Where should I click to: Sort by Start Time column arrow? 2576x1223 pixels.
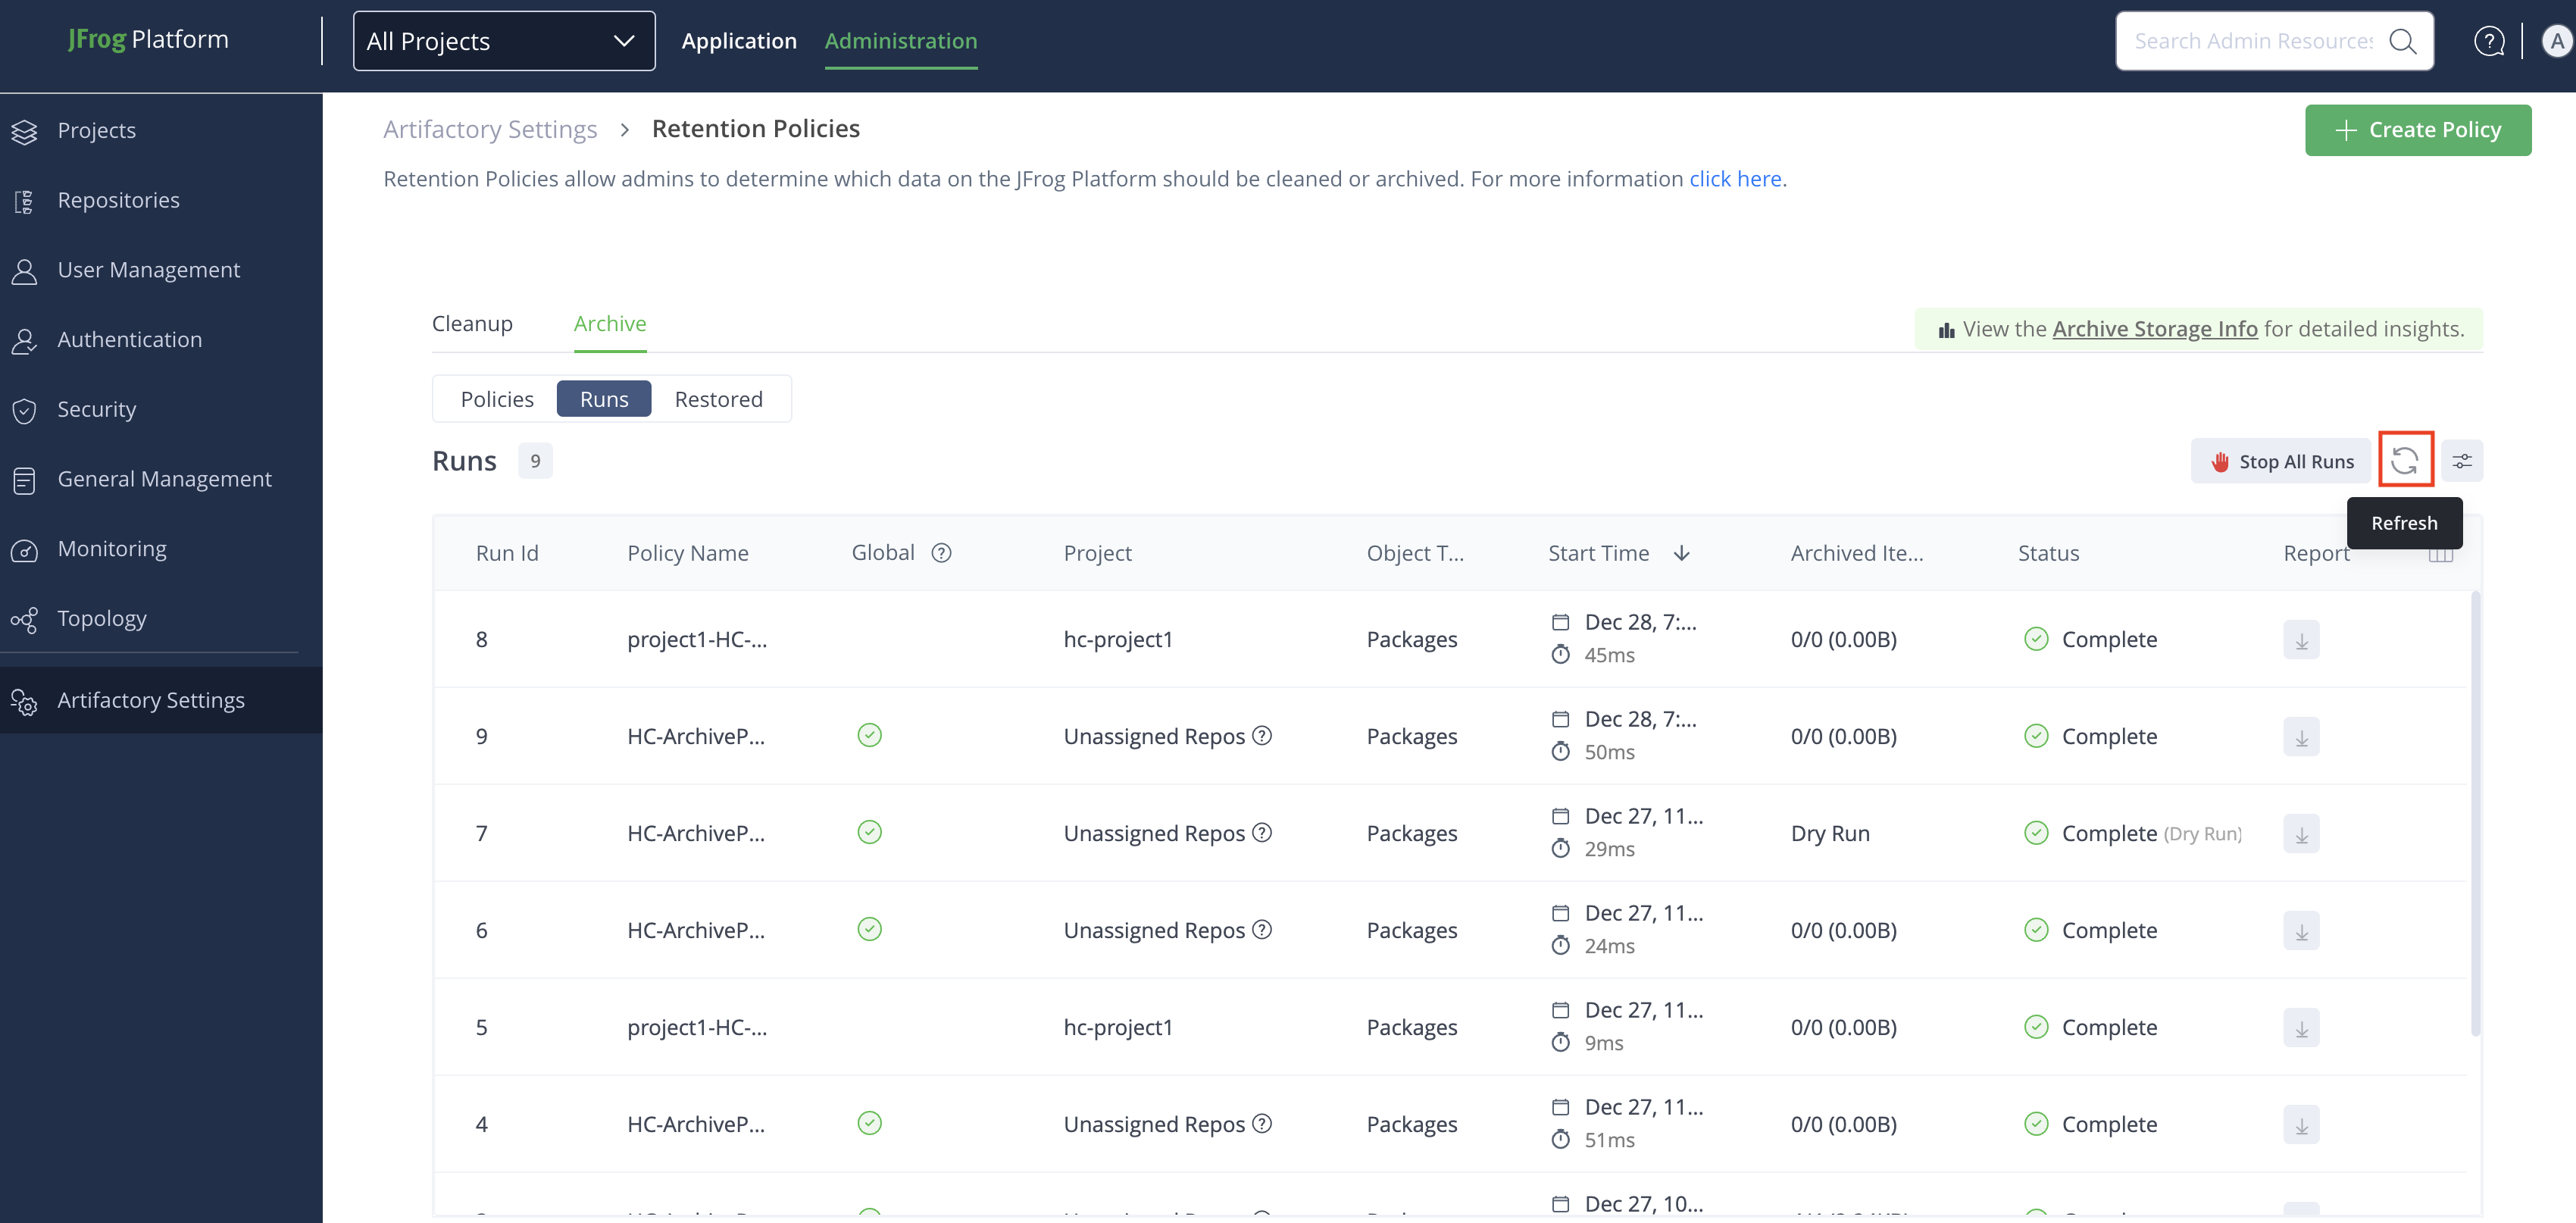(1682, 553)
